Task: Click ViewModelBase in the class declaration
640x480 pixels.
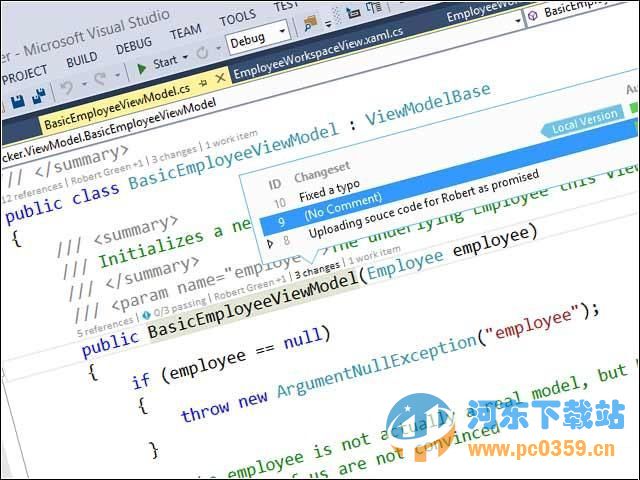Action: click(x=427, y=105)
